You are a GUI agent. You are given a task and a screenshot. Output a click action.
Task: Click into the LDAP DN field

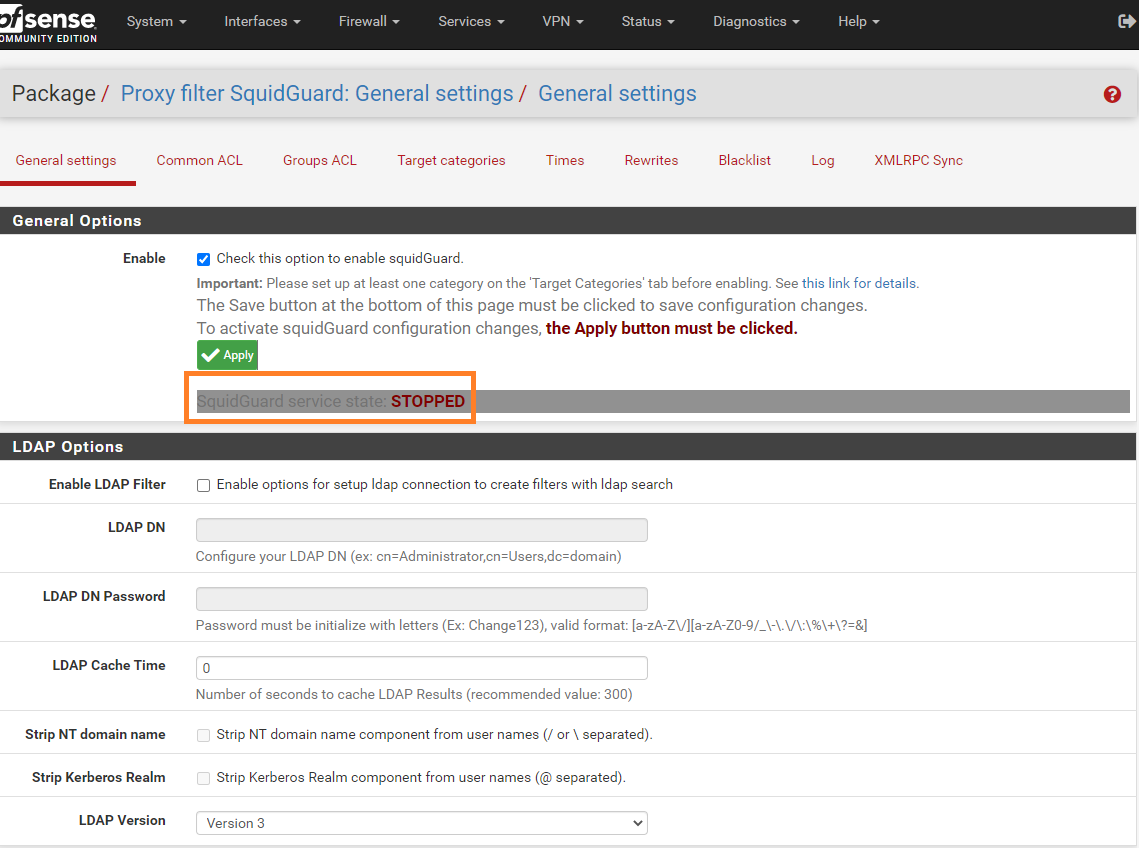[x=422, y=530]
